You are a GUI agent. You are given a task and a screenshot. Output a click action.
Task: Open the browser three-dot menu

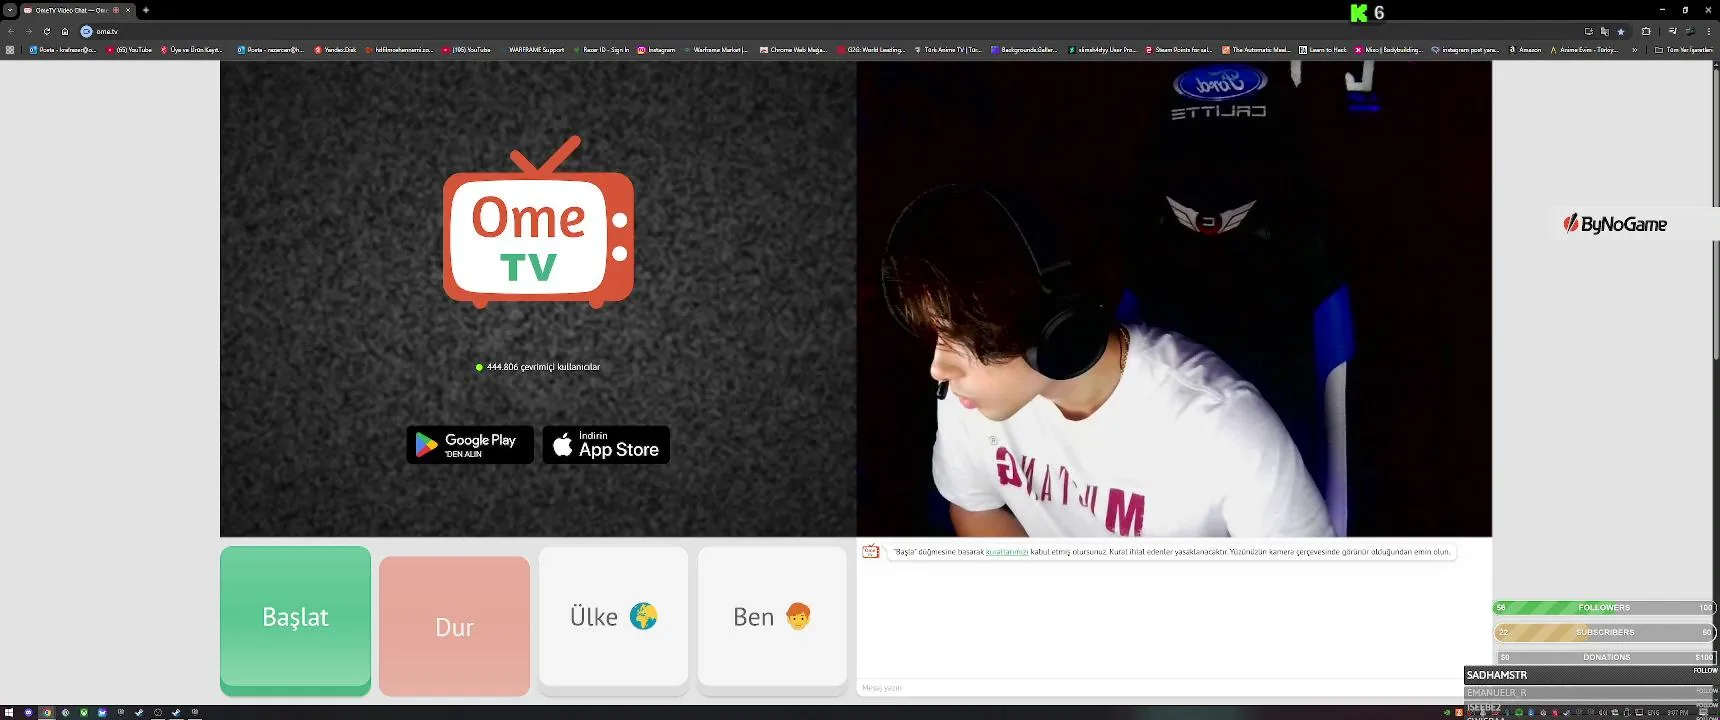[x=1708, y=31]
